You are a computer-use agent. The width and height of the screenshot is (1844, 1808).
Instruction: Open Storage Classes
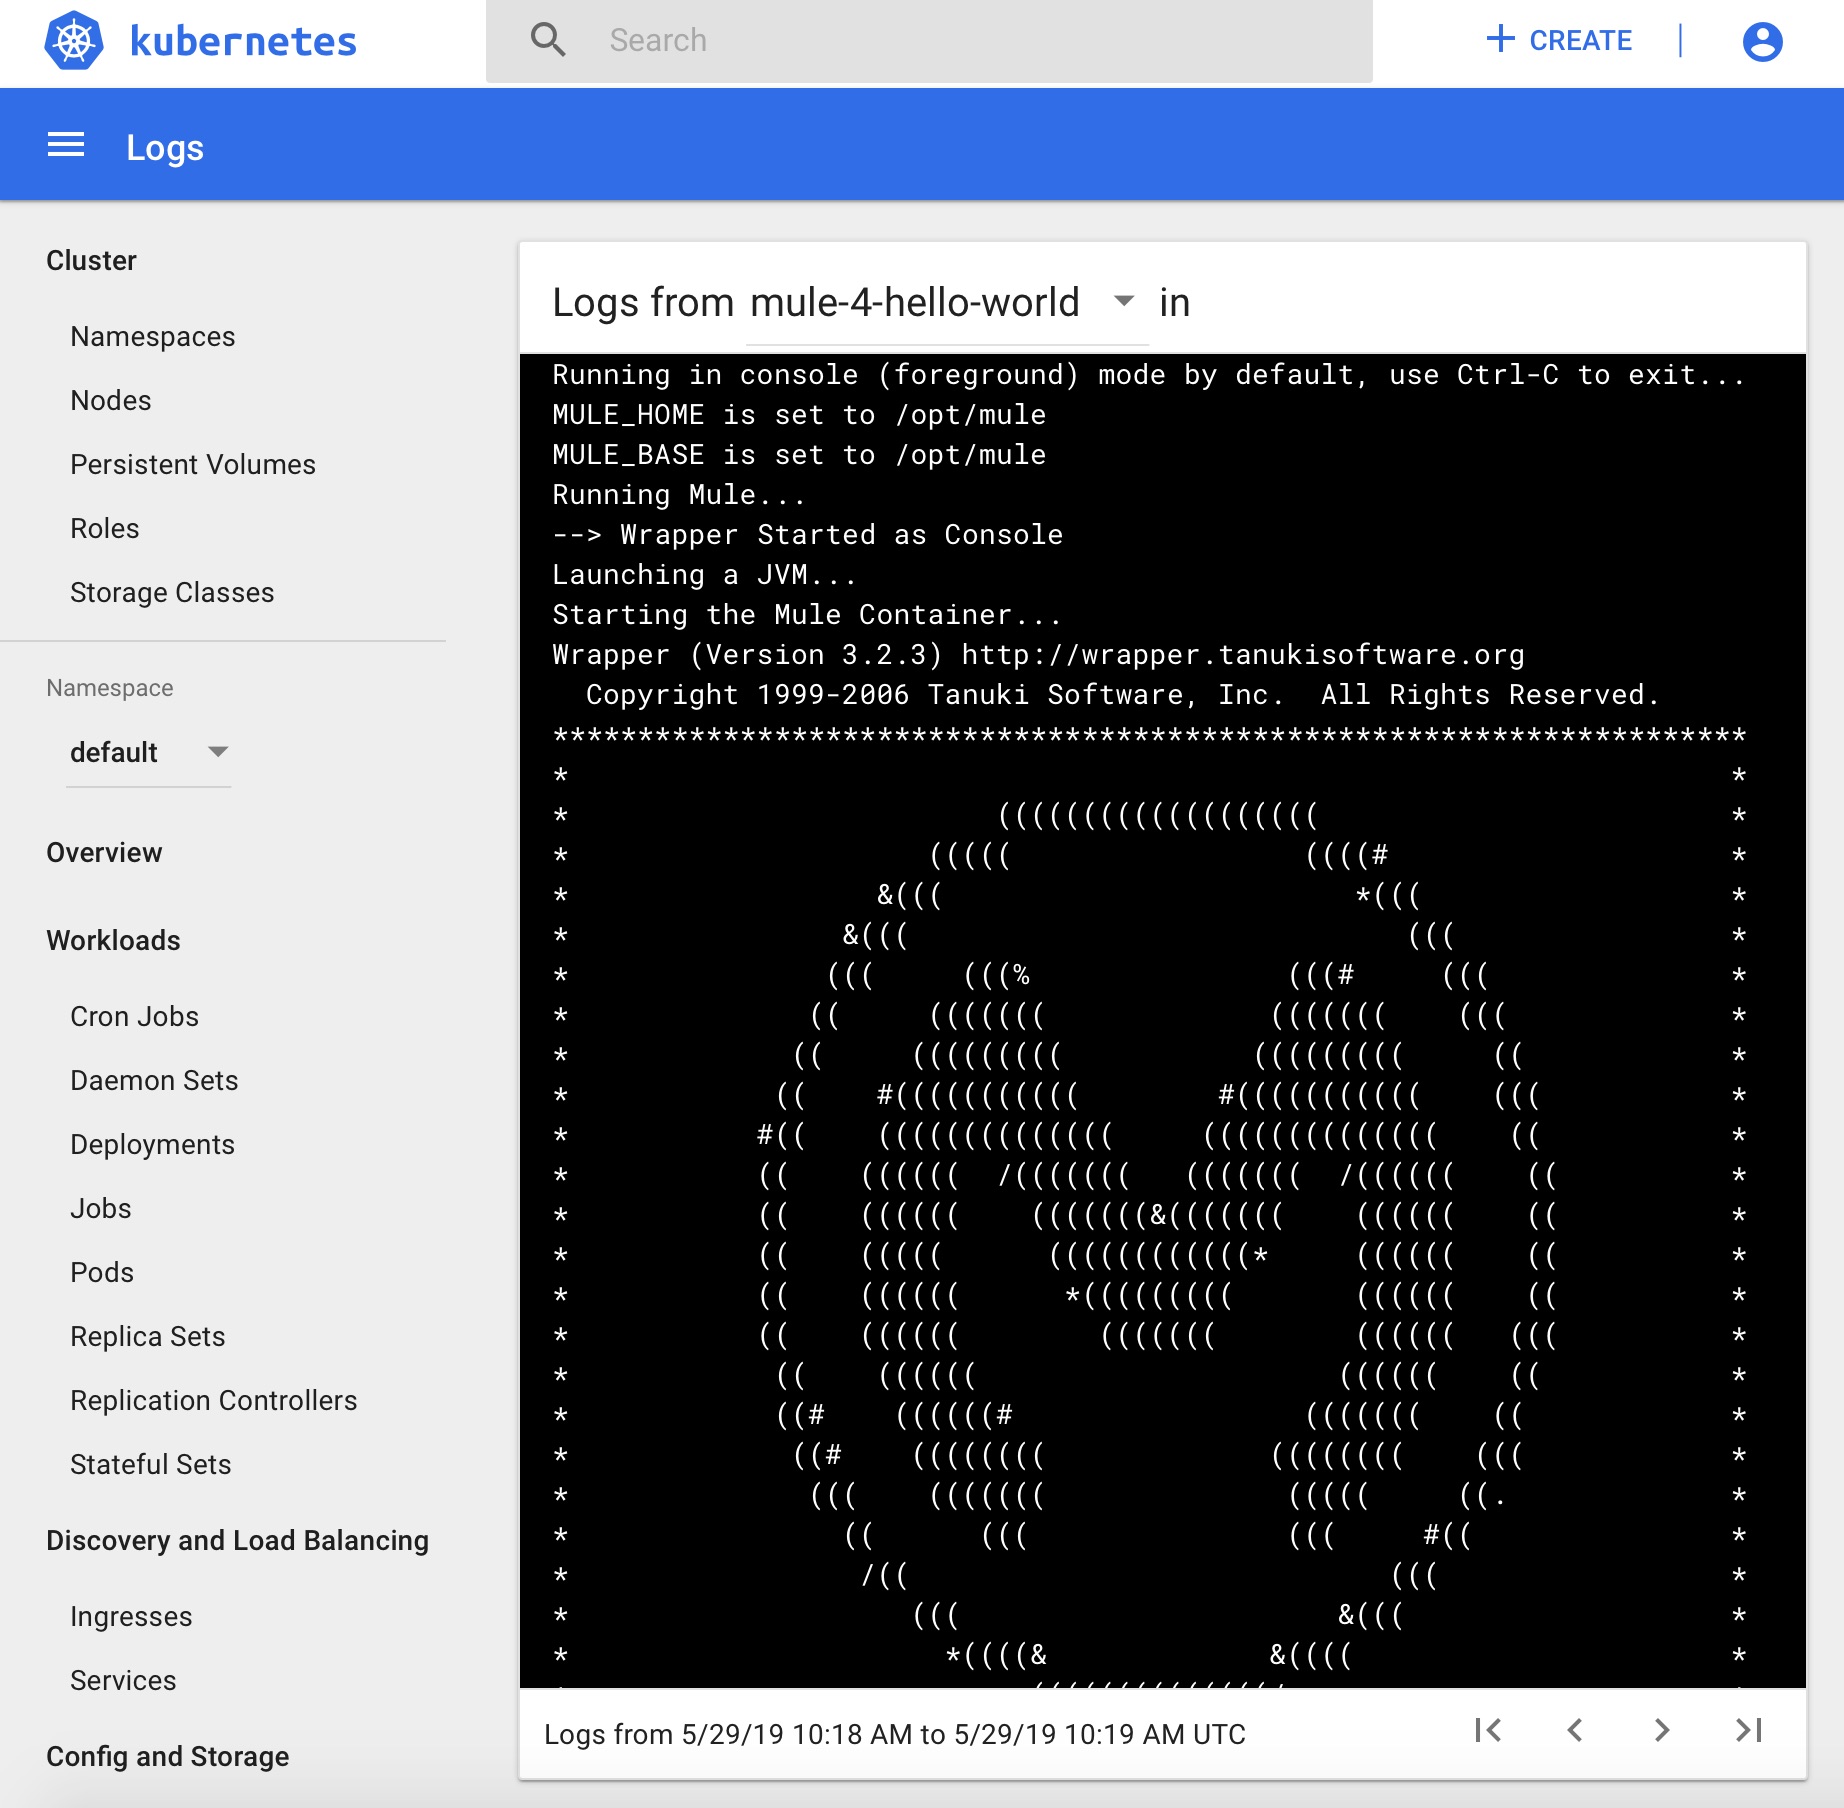pos(172,593)
